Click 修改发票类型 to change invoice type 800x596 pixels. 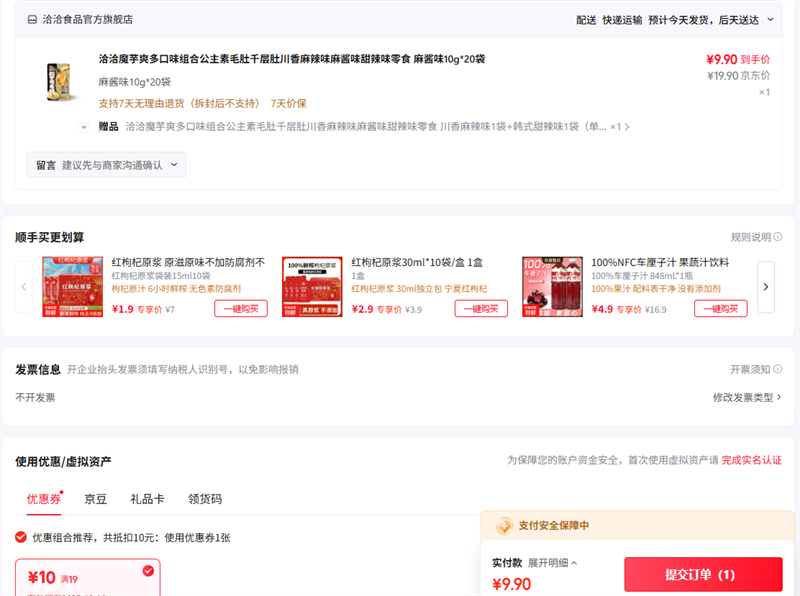tap(746, 397)
